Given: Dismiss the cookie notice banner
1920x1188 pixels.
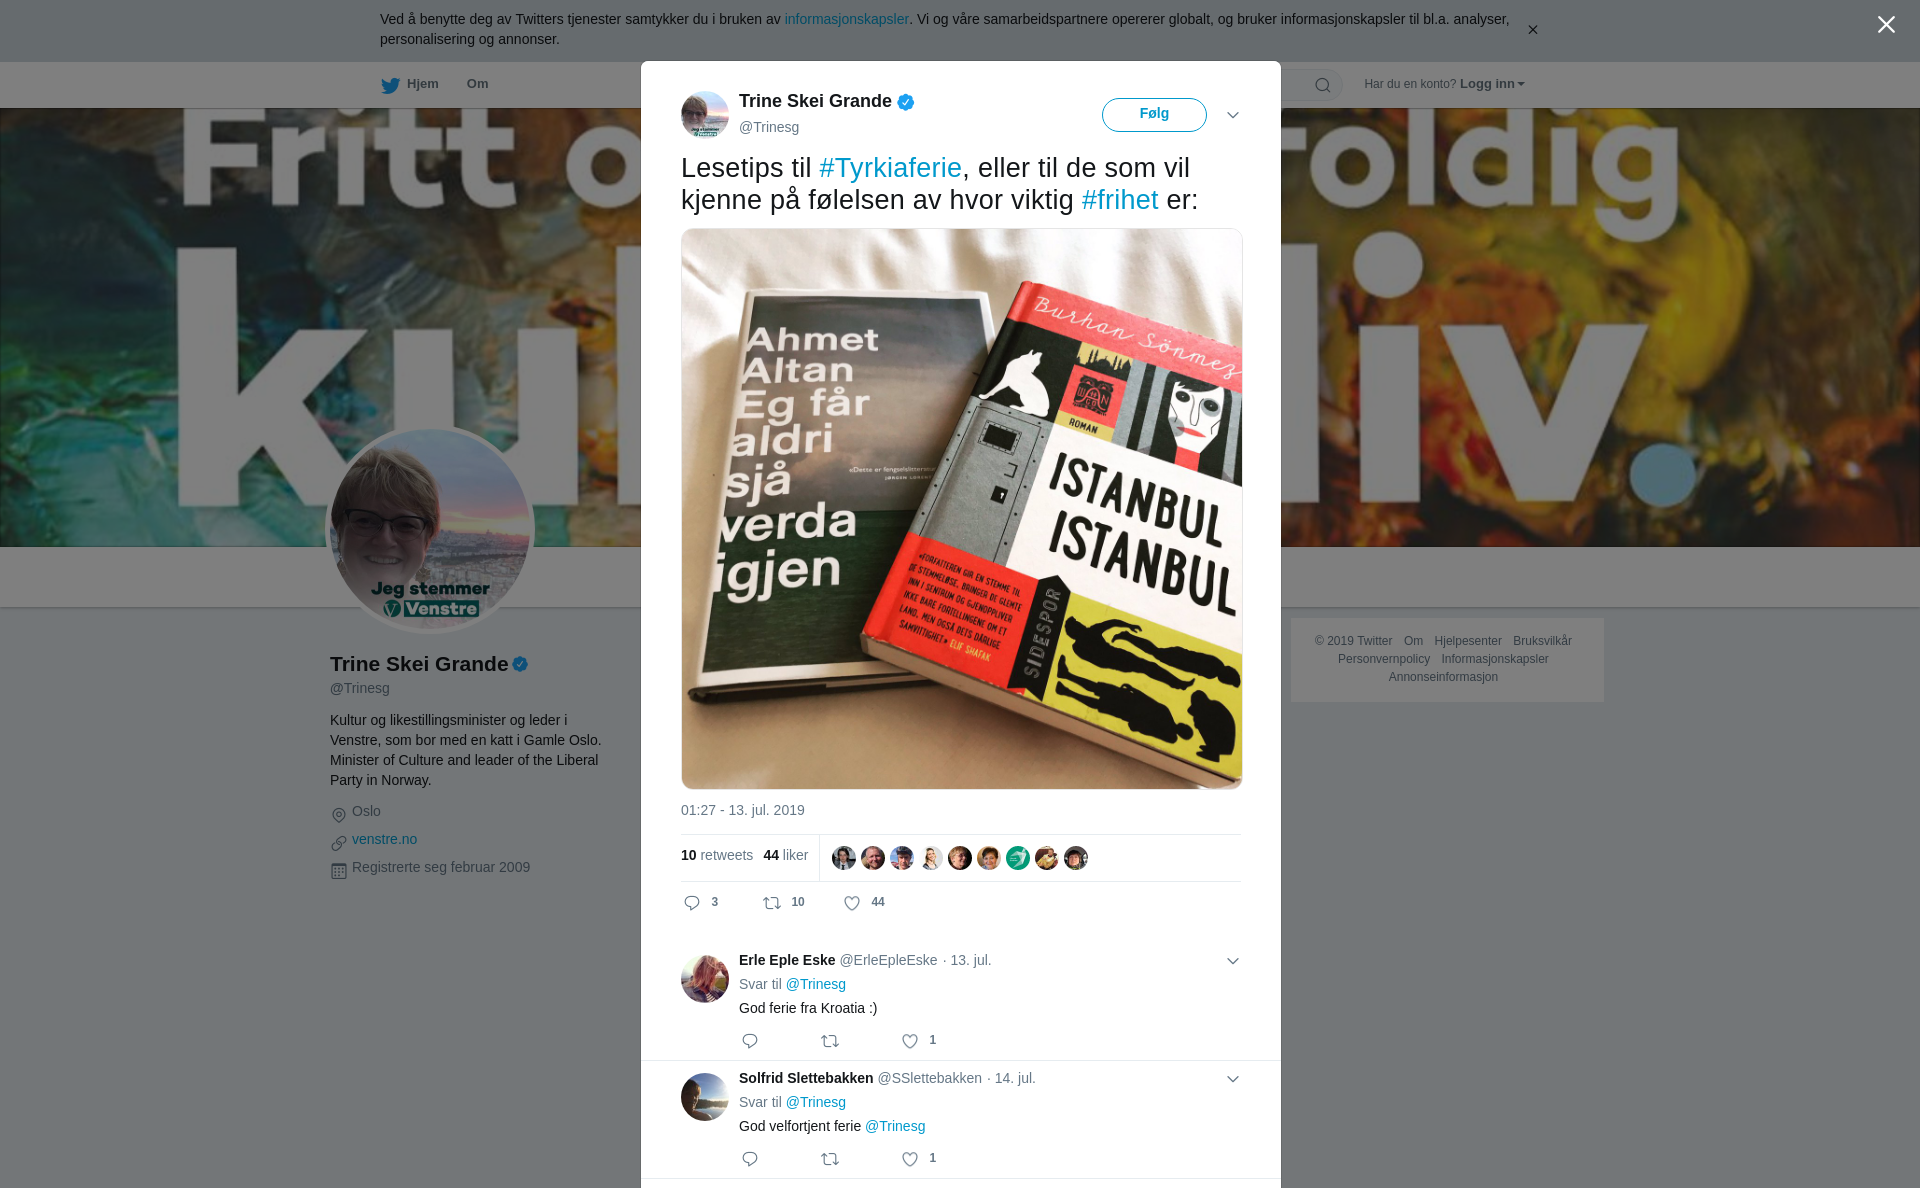Looking at the screenshot, I should pyautogui.click(x=1532, y=29).
